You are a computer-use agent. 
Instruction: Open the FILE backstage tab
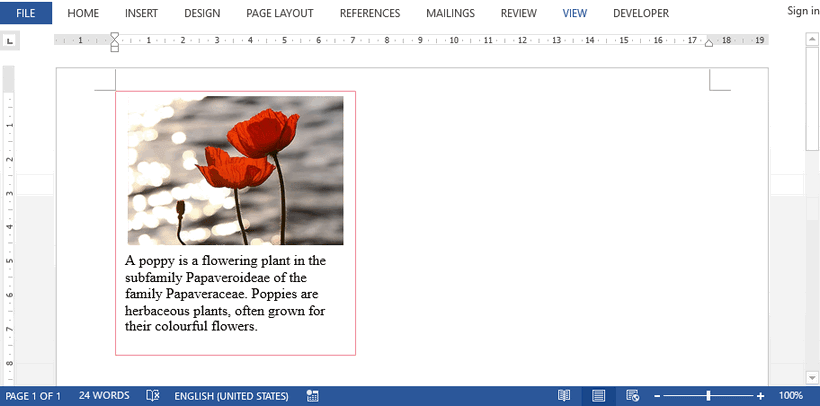tap(26, 13)
